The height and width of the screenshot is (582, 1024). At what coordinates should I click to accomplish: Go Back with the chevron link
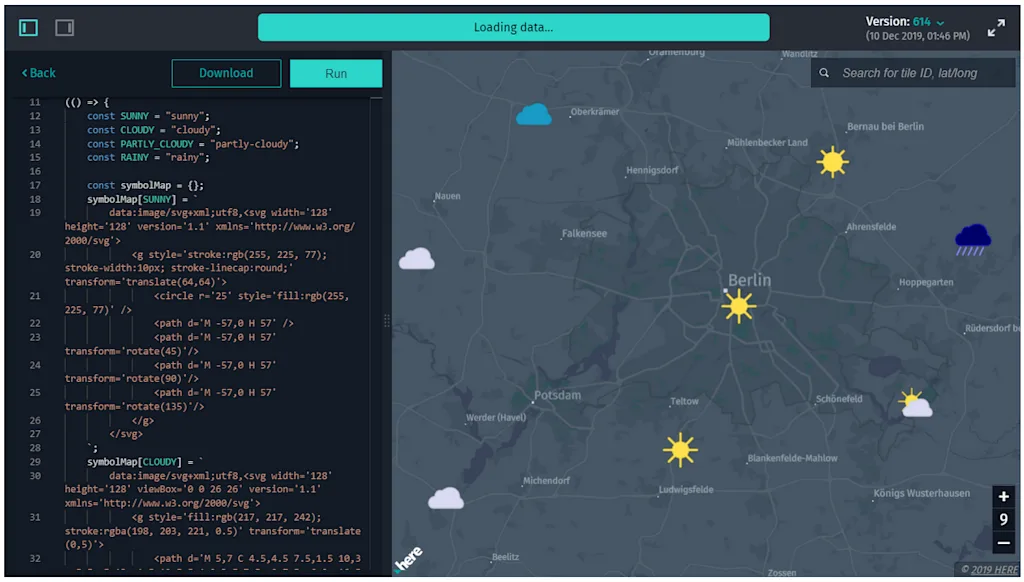pos(39,73)
